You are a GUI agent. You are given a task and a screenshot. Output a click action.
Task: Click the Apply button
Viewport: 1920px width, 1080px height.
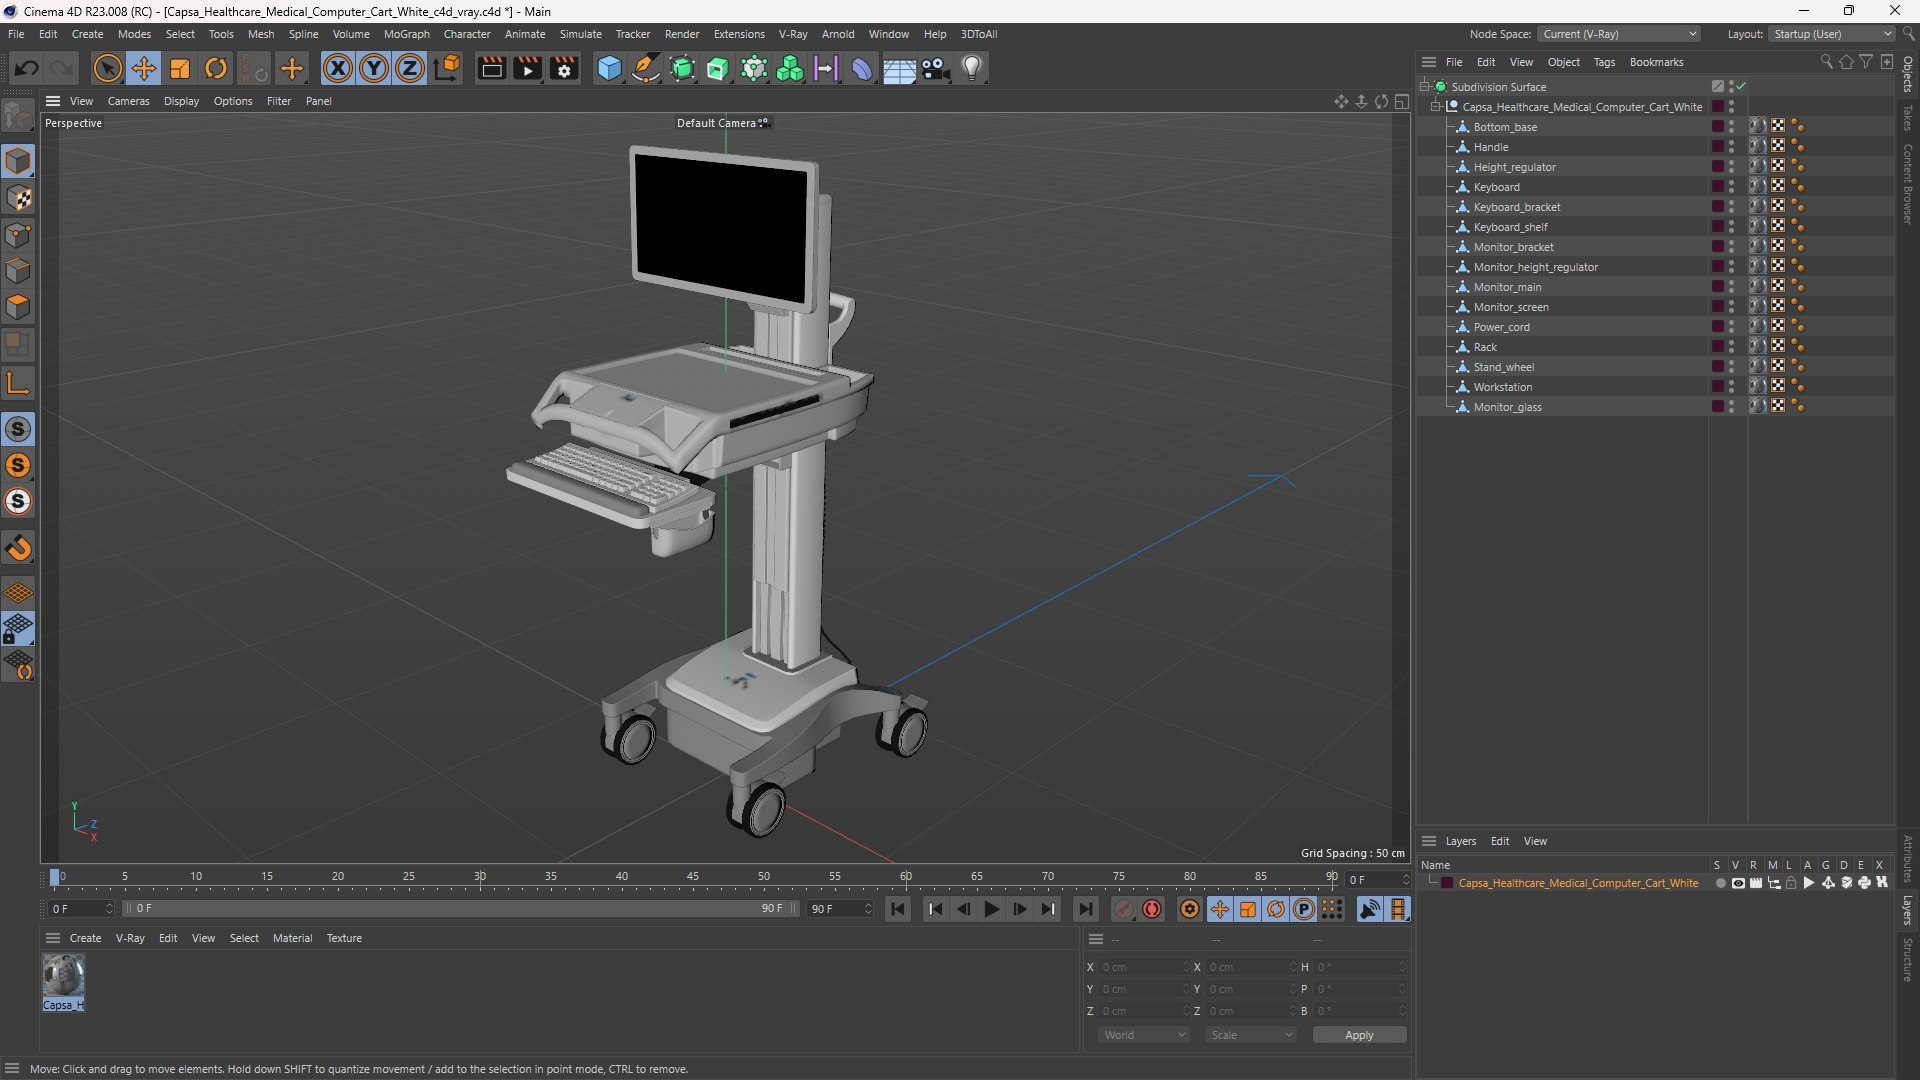coord(1359,1035)
